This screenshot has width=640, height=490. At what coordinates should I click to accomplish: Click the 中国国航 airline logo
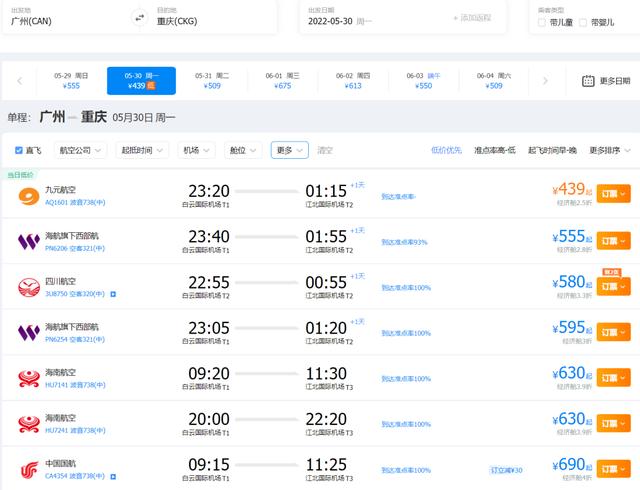[29, 469]
